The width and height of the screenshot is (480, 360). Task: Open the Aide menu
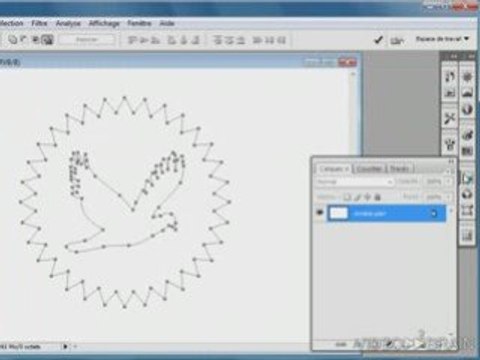(167, 23)
